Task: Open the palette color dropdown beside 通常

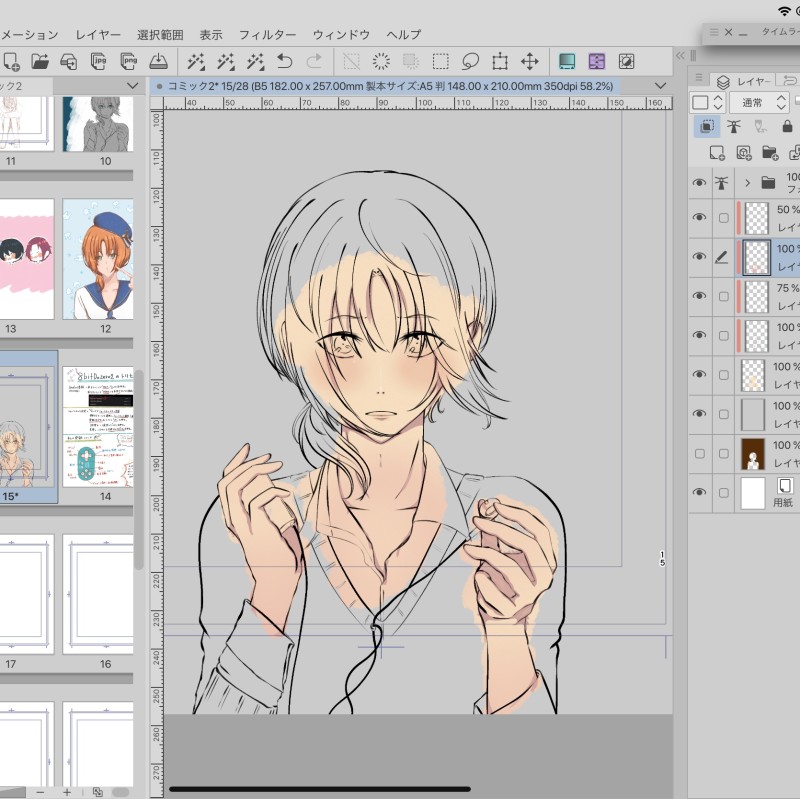Action: point(718,103)
